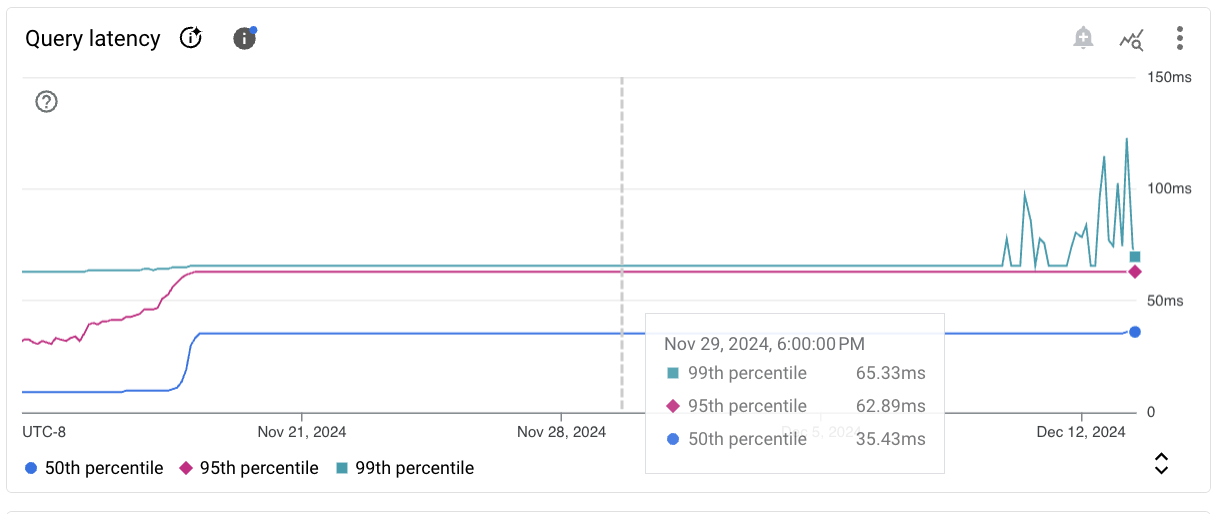Open the info icon with blue dot
Screen dimensions: 1221x514
pos(245,39)
